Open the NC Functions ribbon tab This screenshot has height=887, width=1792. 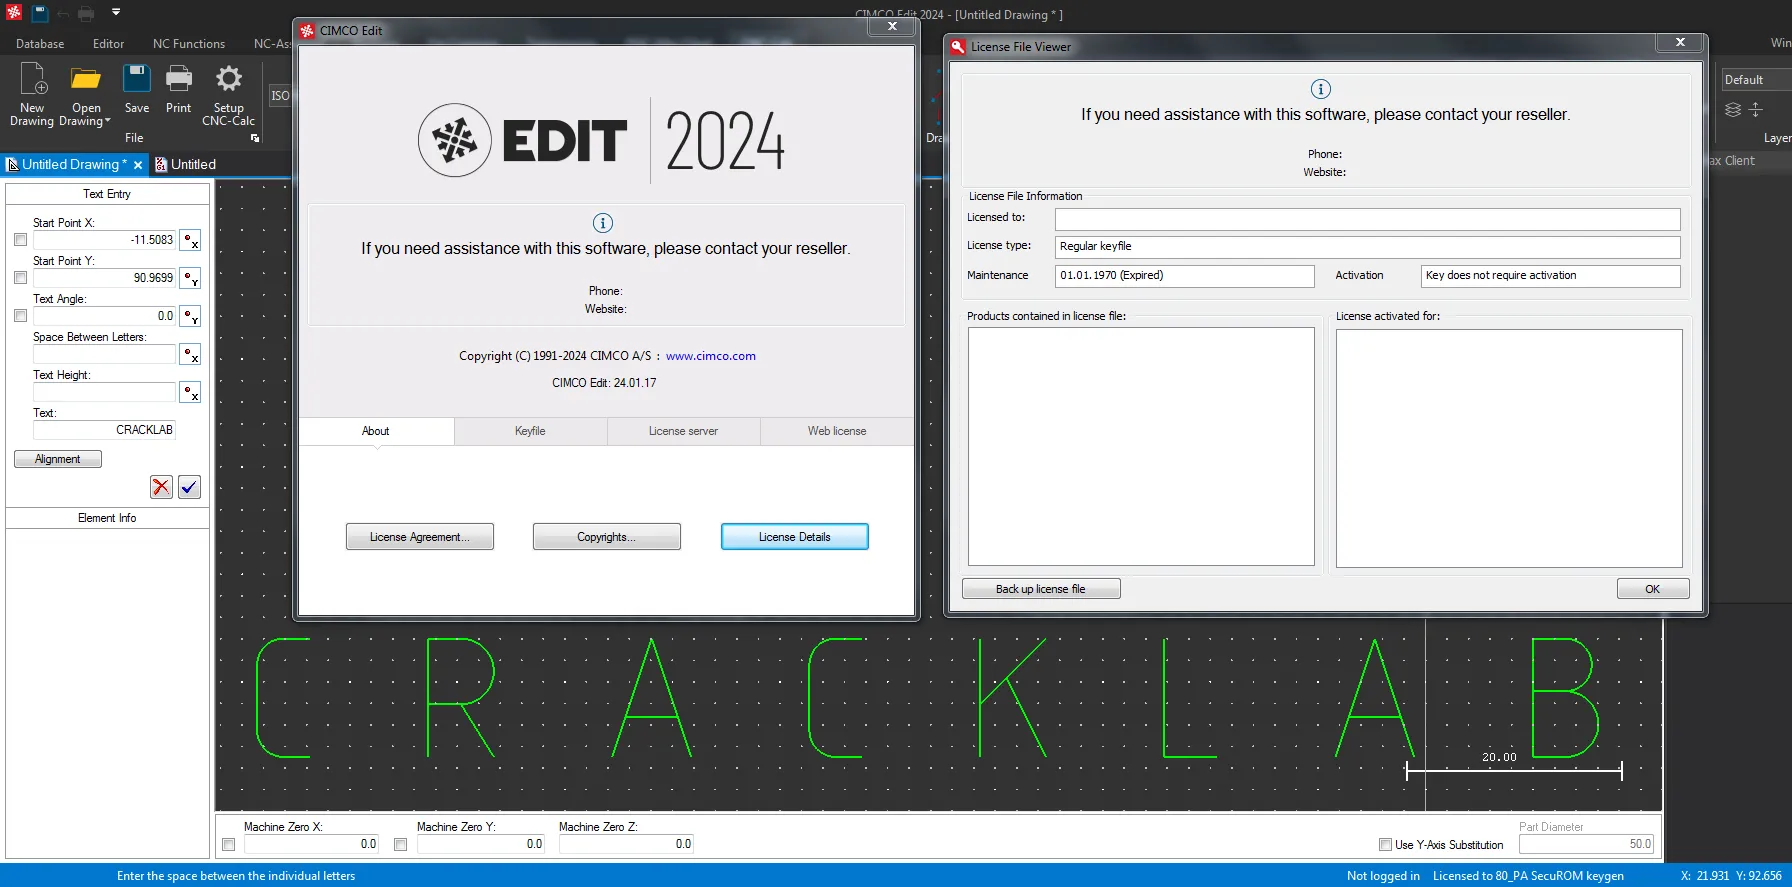(189, 44)
